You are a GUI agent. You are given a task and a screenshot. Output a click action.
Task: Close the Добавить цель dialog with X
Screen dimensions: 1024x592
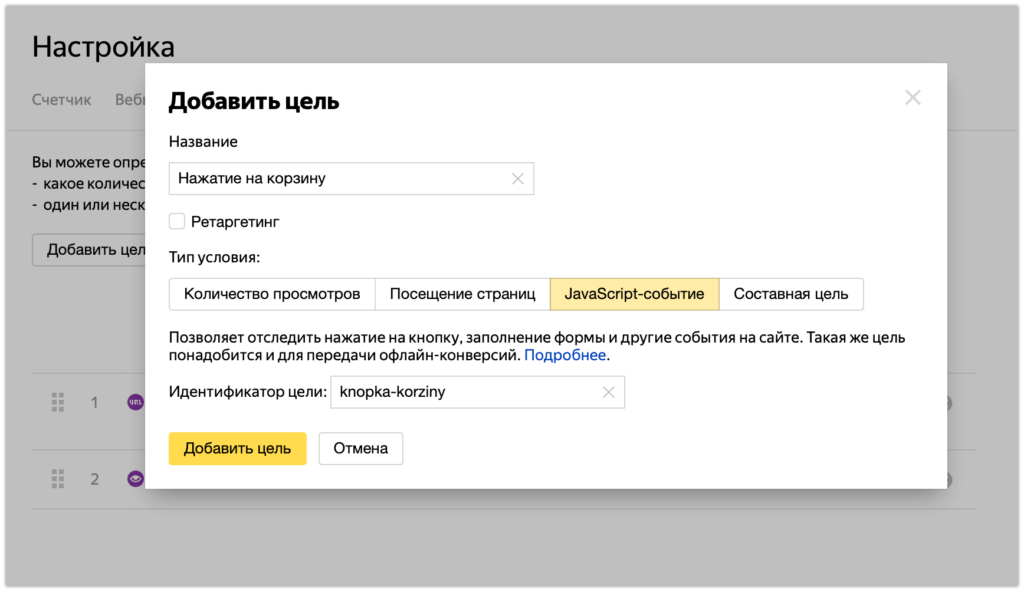click(912, 98)
